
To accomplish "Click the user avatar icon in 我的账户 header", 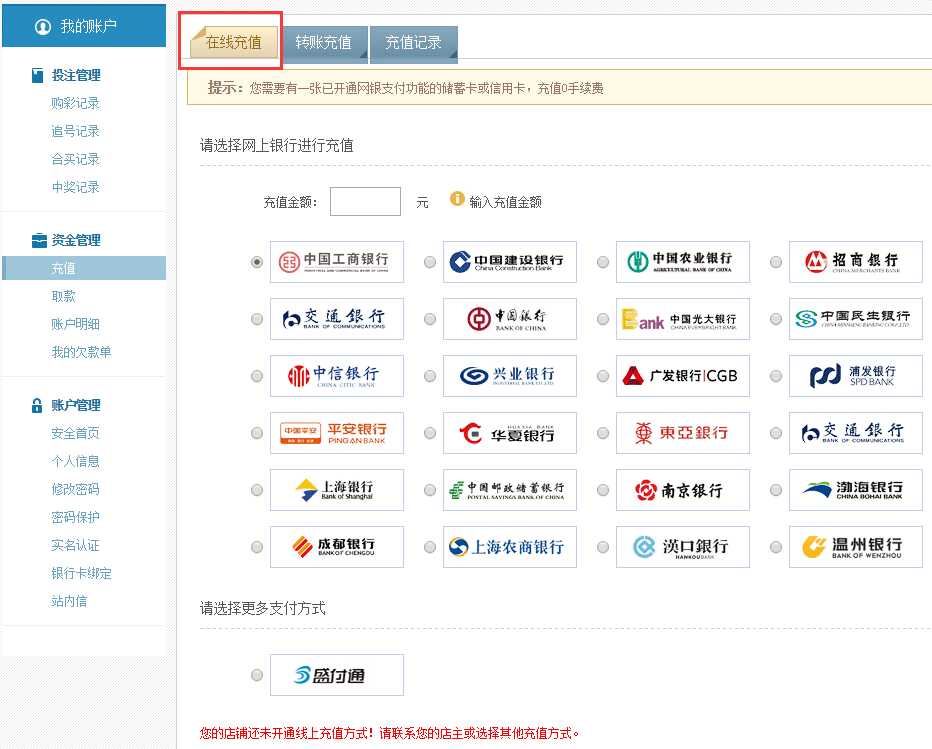I will [x=43, y=27].
